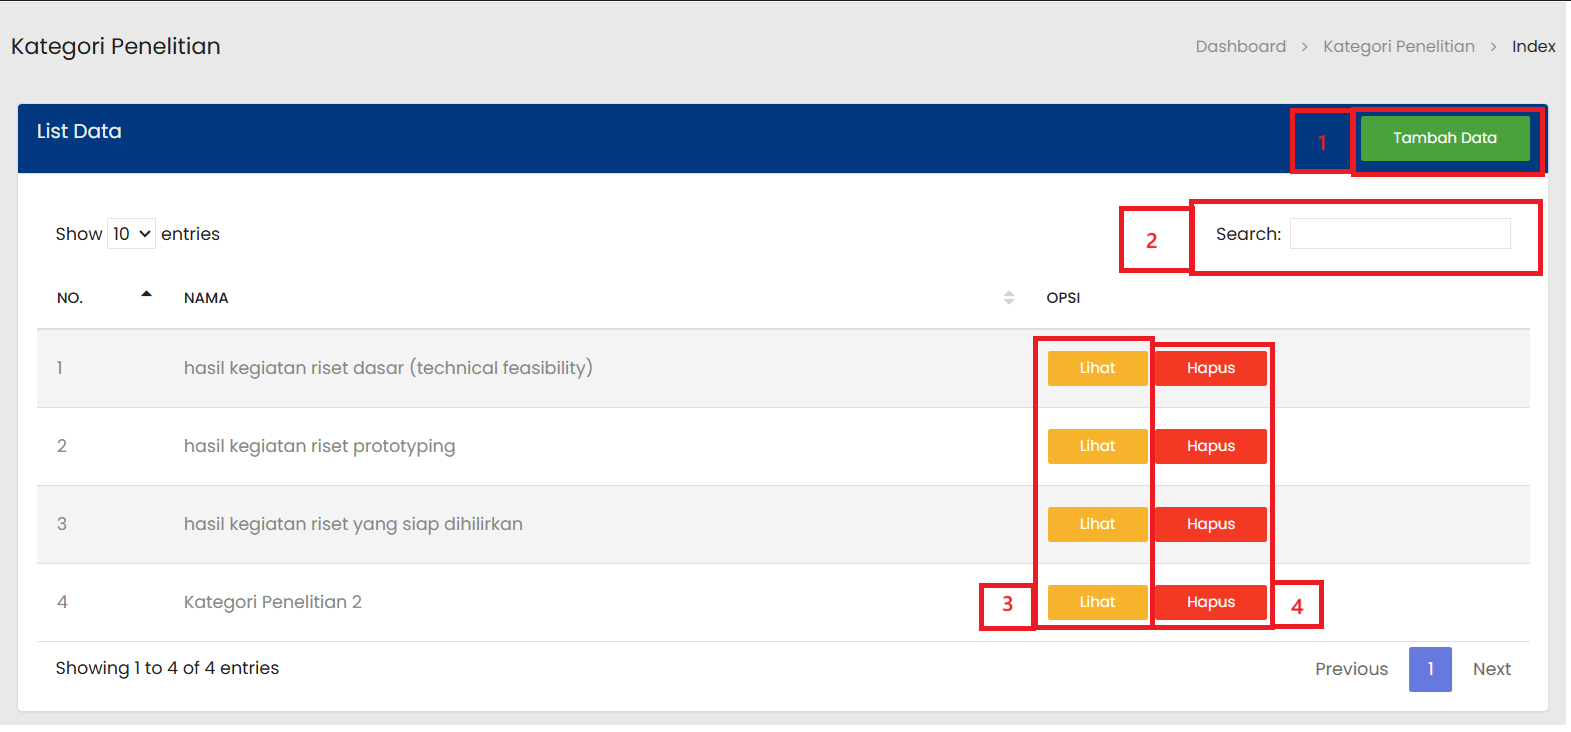
Task: Click the Next pagination link
Action: tap(1491, 669)
